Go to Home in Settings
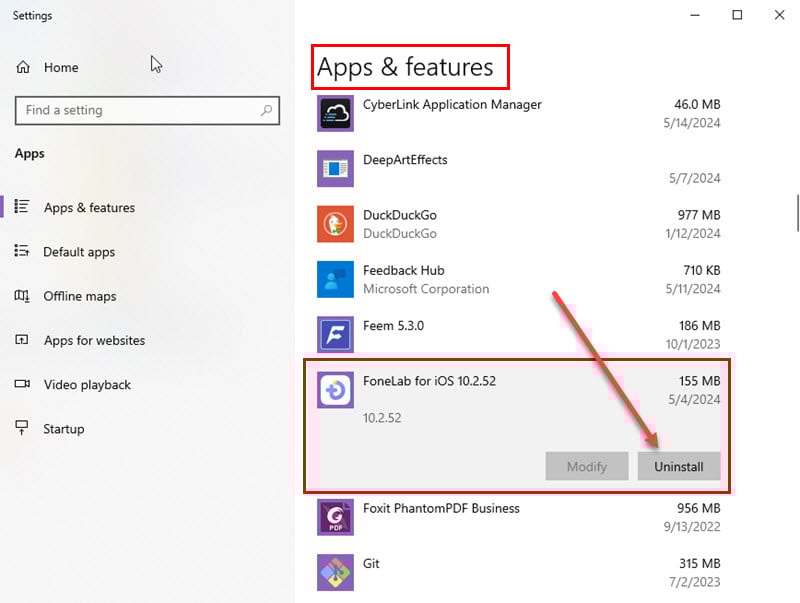Image resolution: width=800 pixels, height=603 pixels. tap(61, 67)
